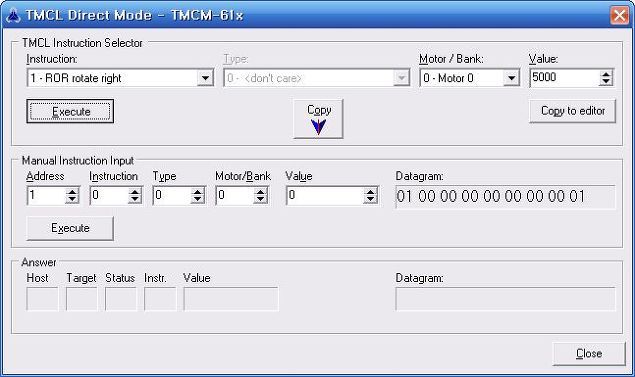The image size is (635, 377).
Task: Decrement the Address spinner
Action: pyautogui.click(x=72, y=200)
